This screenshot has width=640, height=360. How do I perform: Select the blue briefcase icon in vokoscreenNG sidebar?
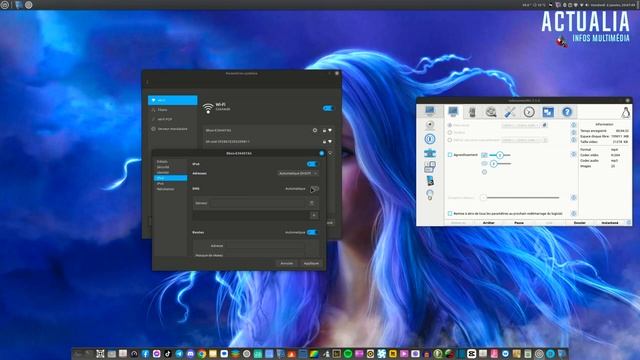430,153
